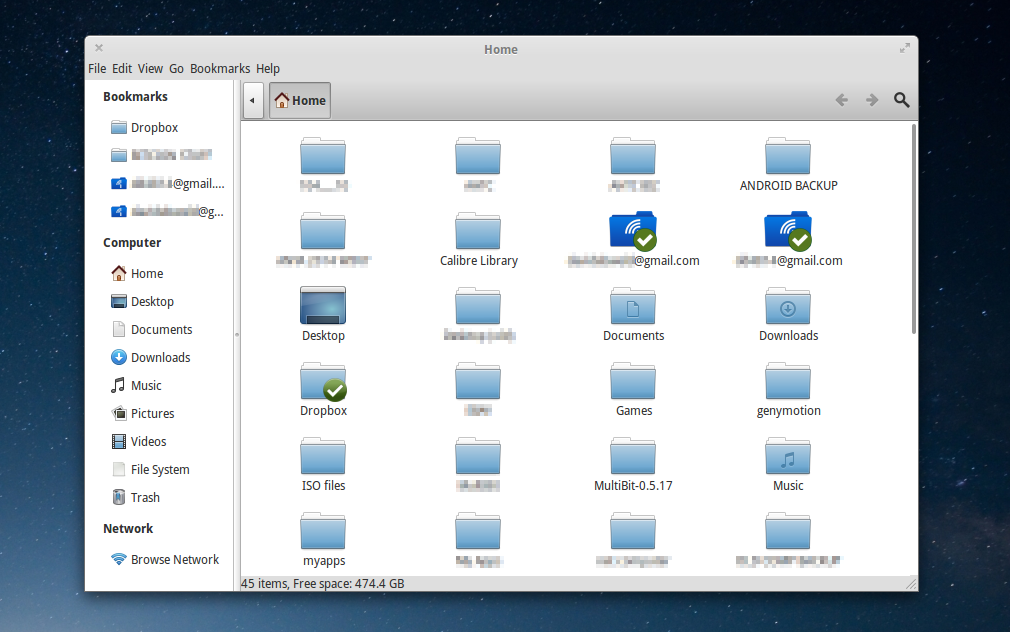Click the Computer sidebar heading
Screen dimensions: 1010x632
[132, 243]
